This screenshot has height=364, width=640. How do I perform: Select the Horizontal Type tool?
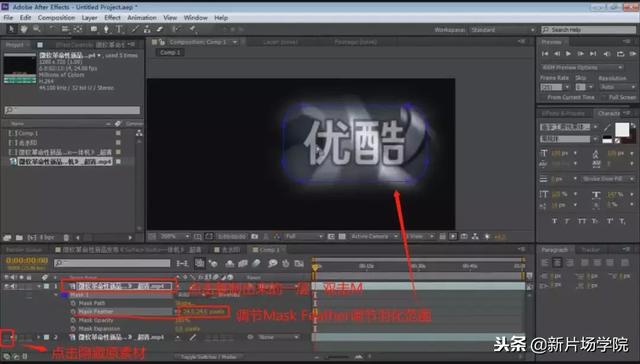(119, 29)
